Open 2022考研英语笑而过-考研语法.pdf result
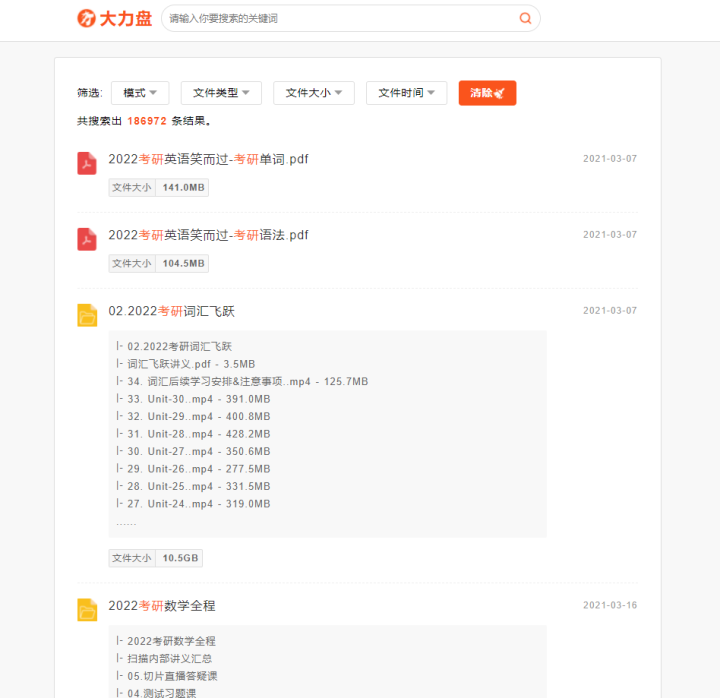The image size is (720, 698). click(x=208, y=235)
